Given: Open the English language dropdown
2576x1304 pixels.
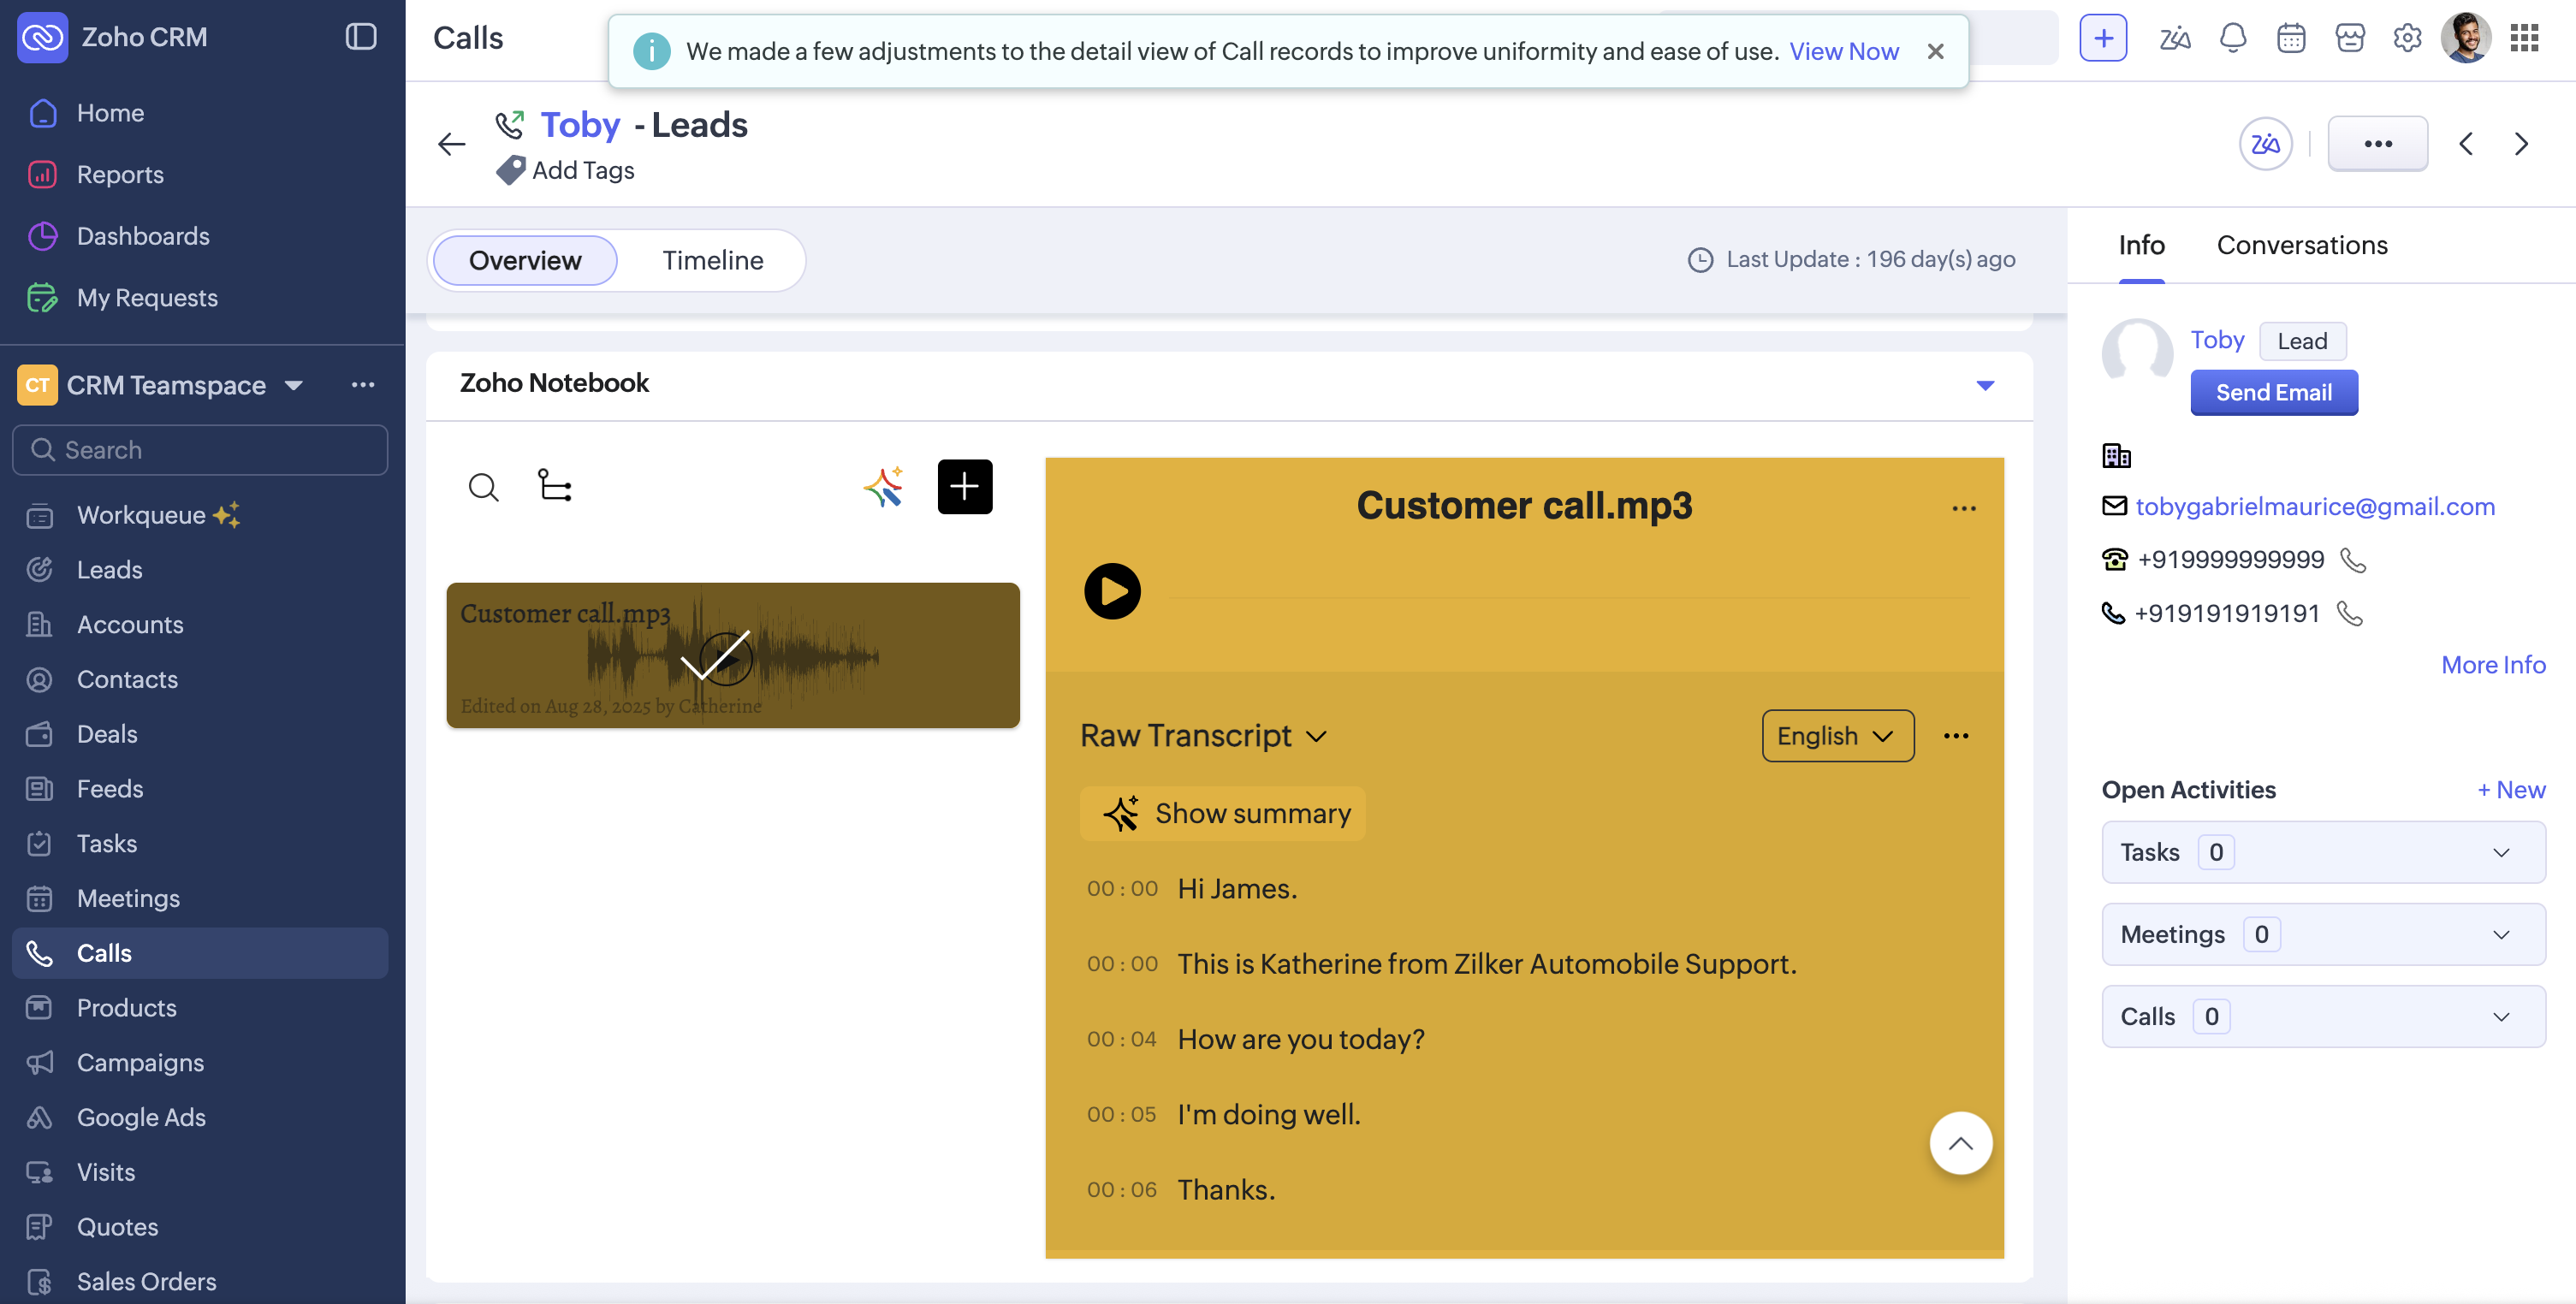Looking at the screenshot, I should pyautogui.click(x=1837, y=736).
